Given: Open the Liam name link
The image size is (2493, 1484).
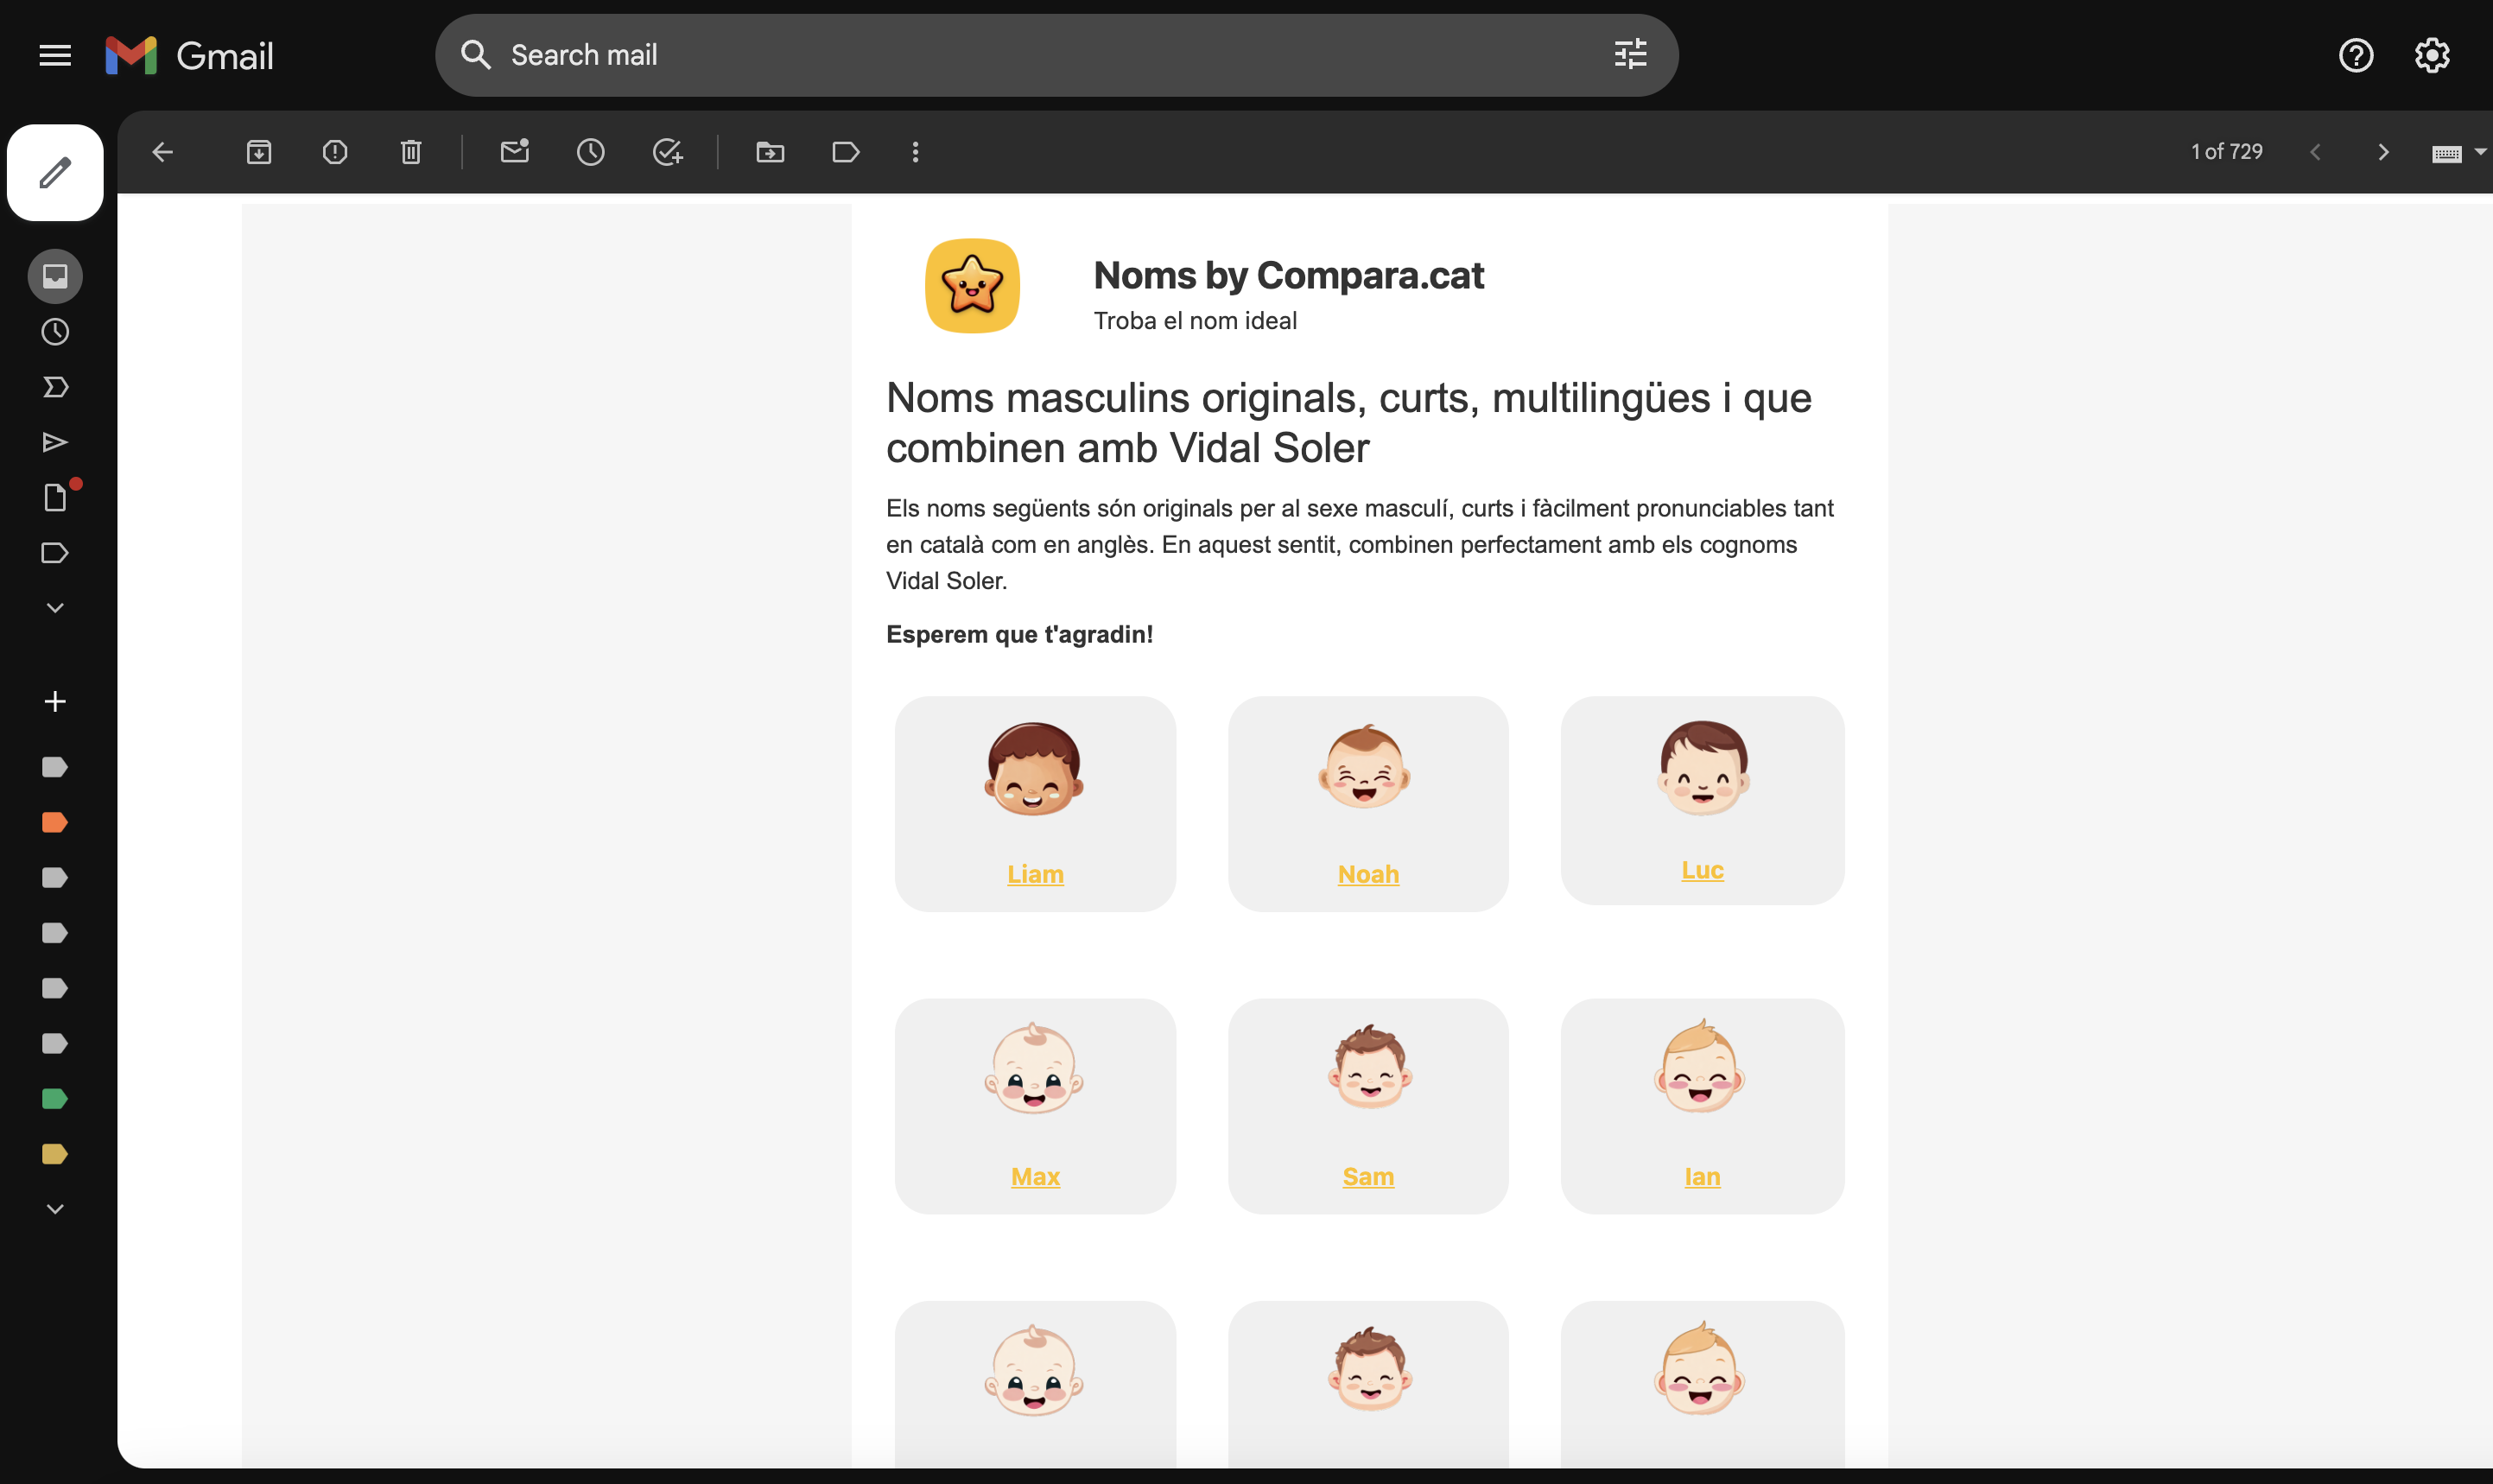Looking at the screenshot, I should (x=1035, y=874).
